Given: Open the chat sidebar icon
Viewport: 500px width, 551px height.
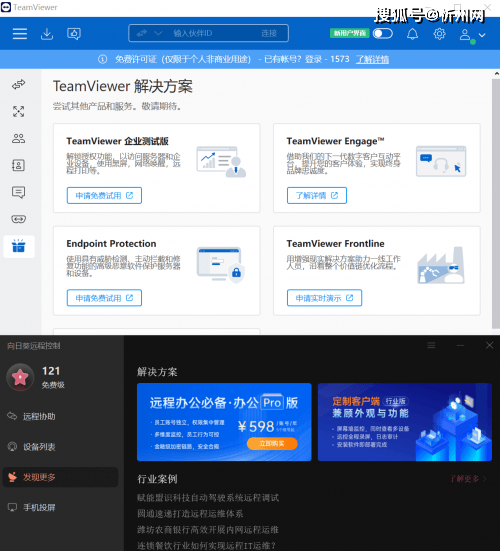Looking at the screenshot, I should (x=19, y=192).
